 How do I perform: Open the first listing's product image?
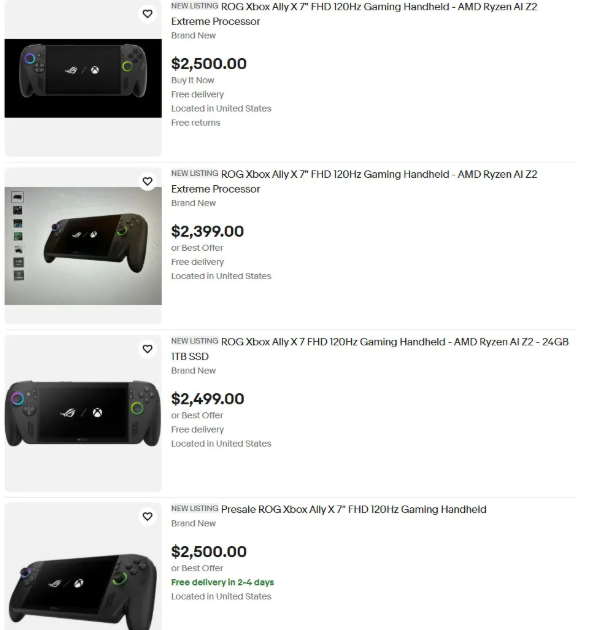pos(83,78)
